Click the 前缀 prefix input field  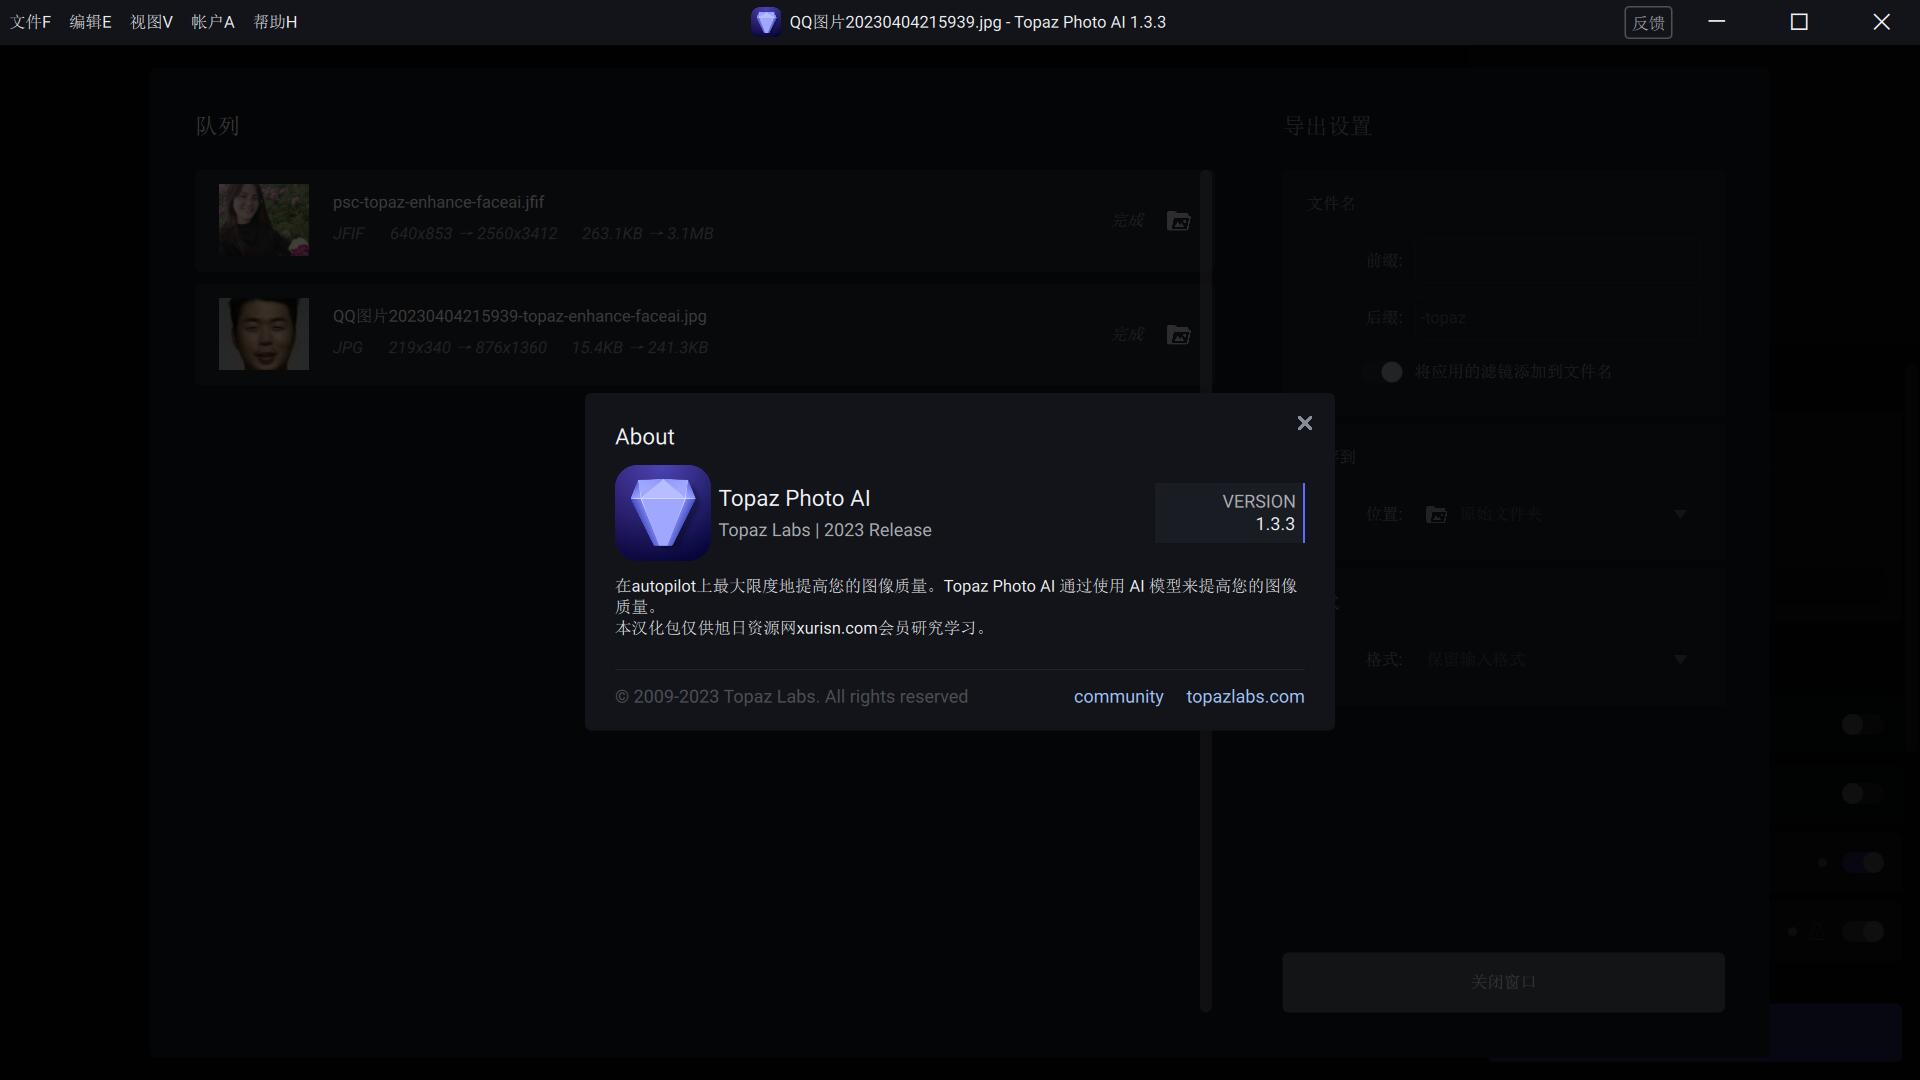[1557, 261]
